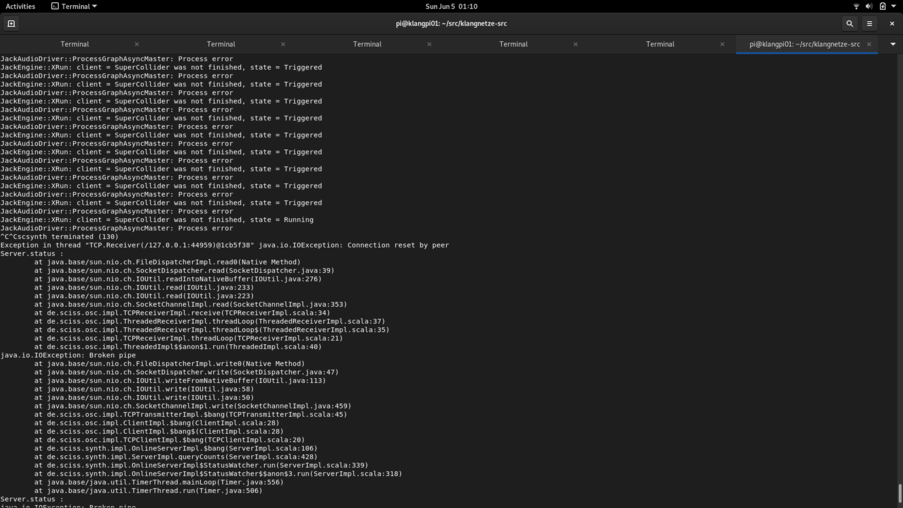
Task: Click the new tab icon in header bar
Action: [11, 23]
